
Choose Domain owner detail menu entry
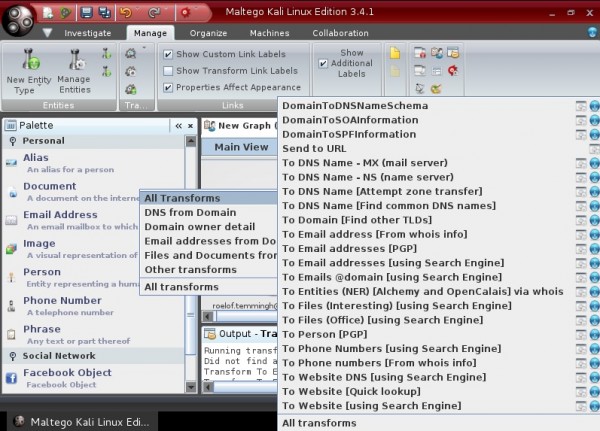[x=209, y=227]
